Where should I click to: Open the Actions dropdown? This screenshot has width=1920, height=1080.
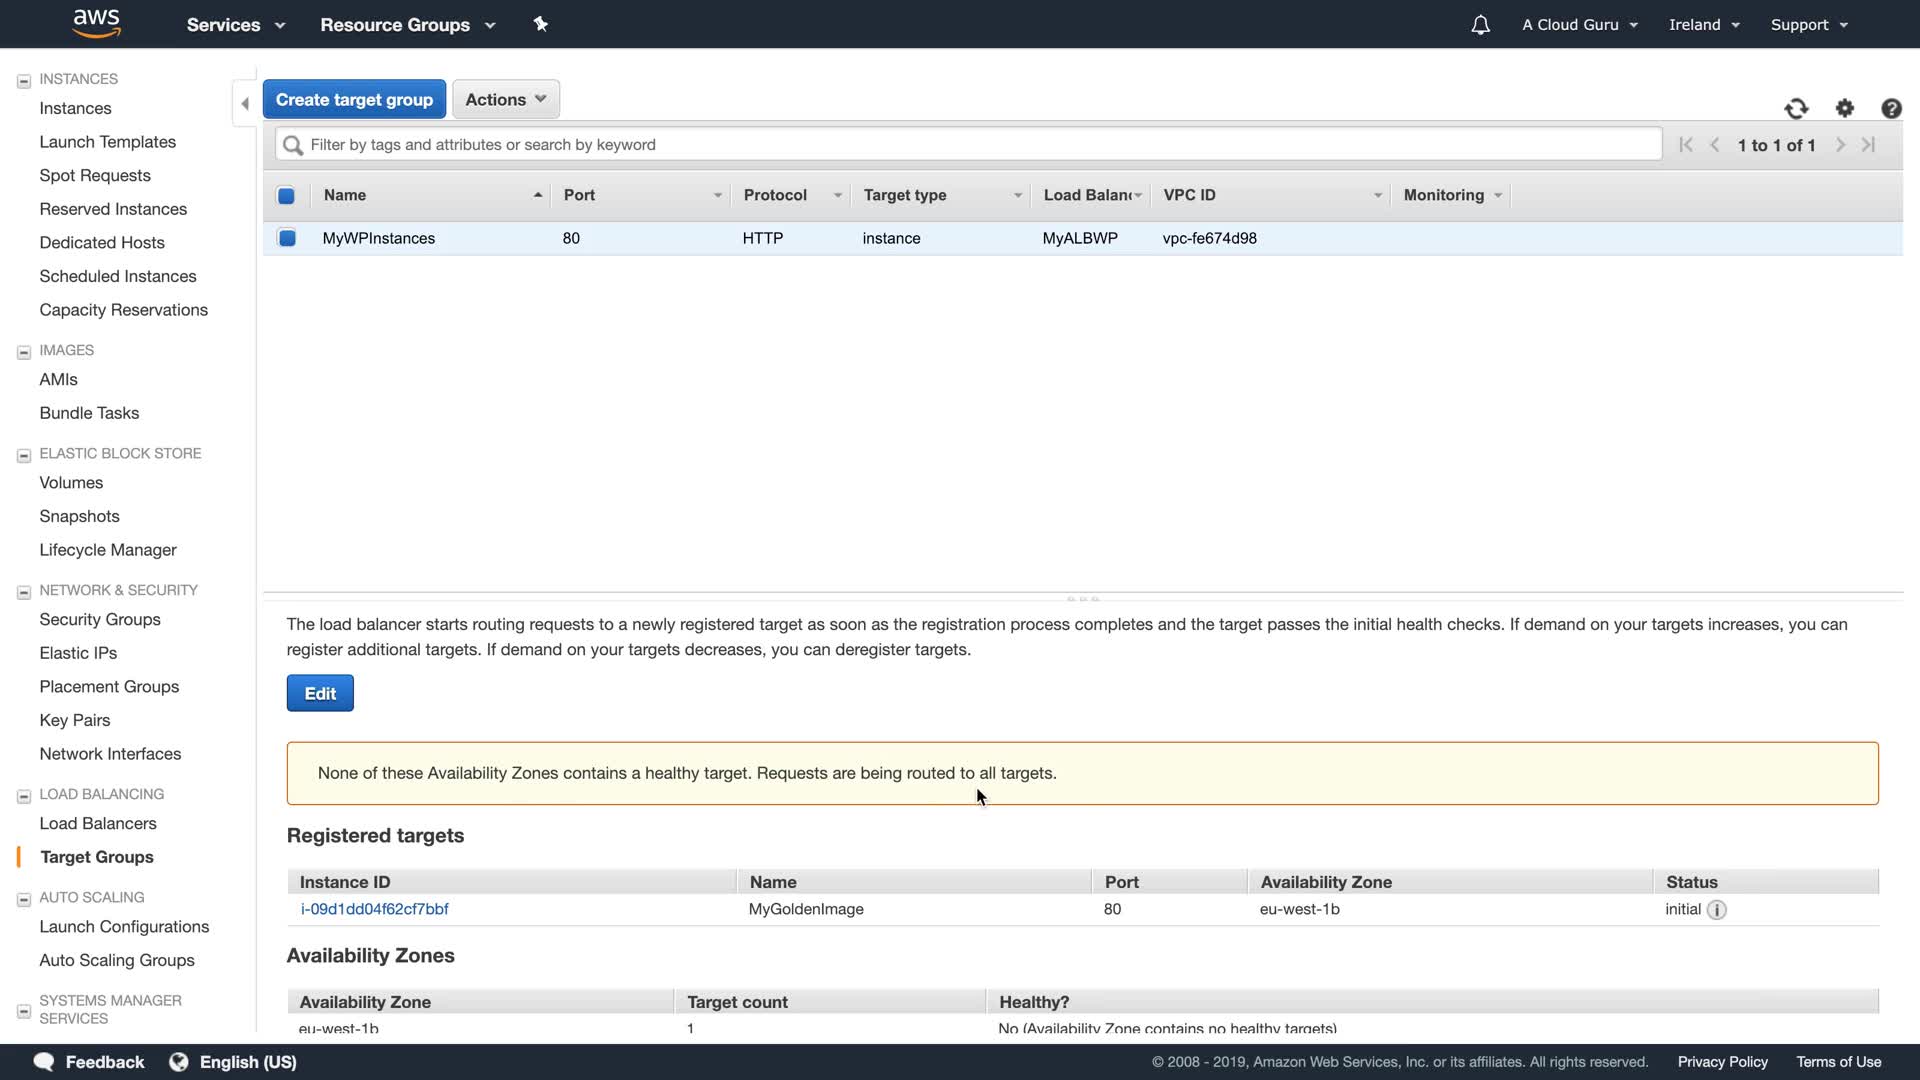click(x=505, y=99)
